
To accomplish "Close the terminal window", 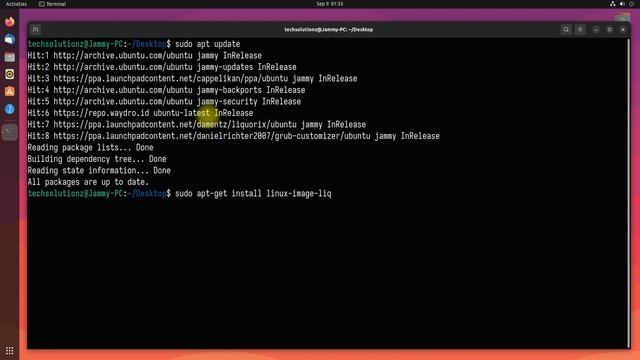I will tap(623, 29).
